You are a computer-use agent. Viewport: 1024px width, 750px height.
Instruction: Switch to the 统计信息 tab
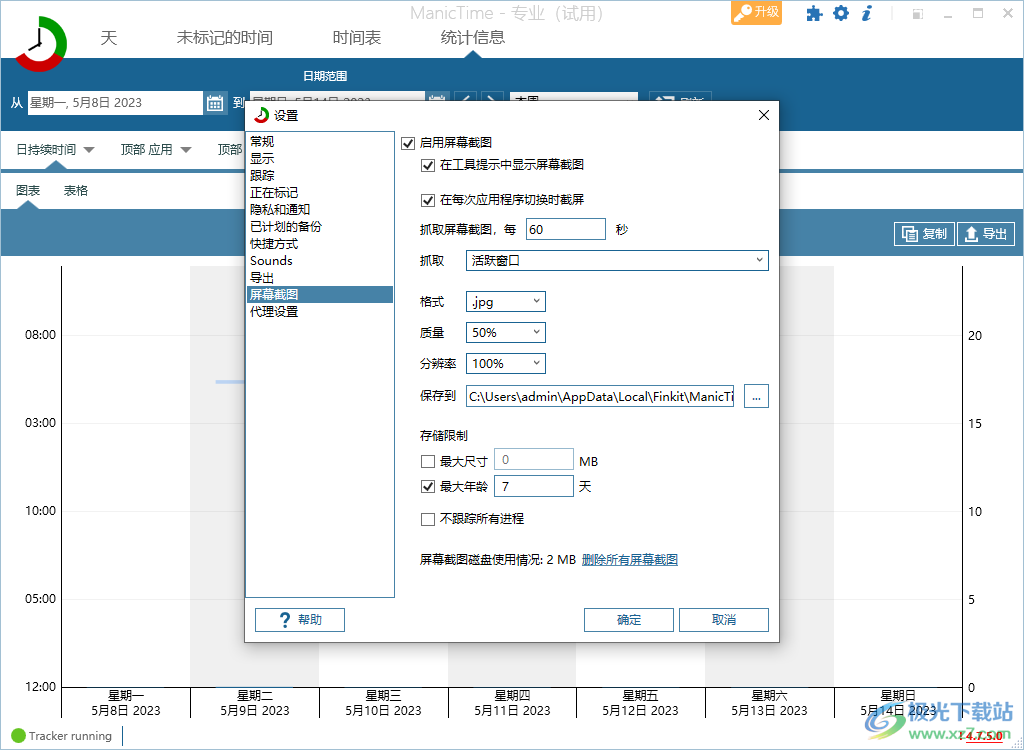(x=473, y=38)
